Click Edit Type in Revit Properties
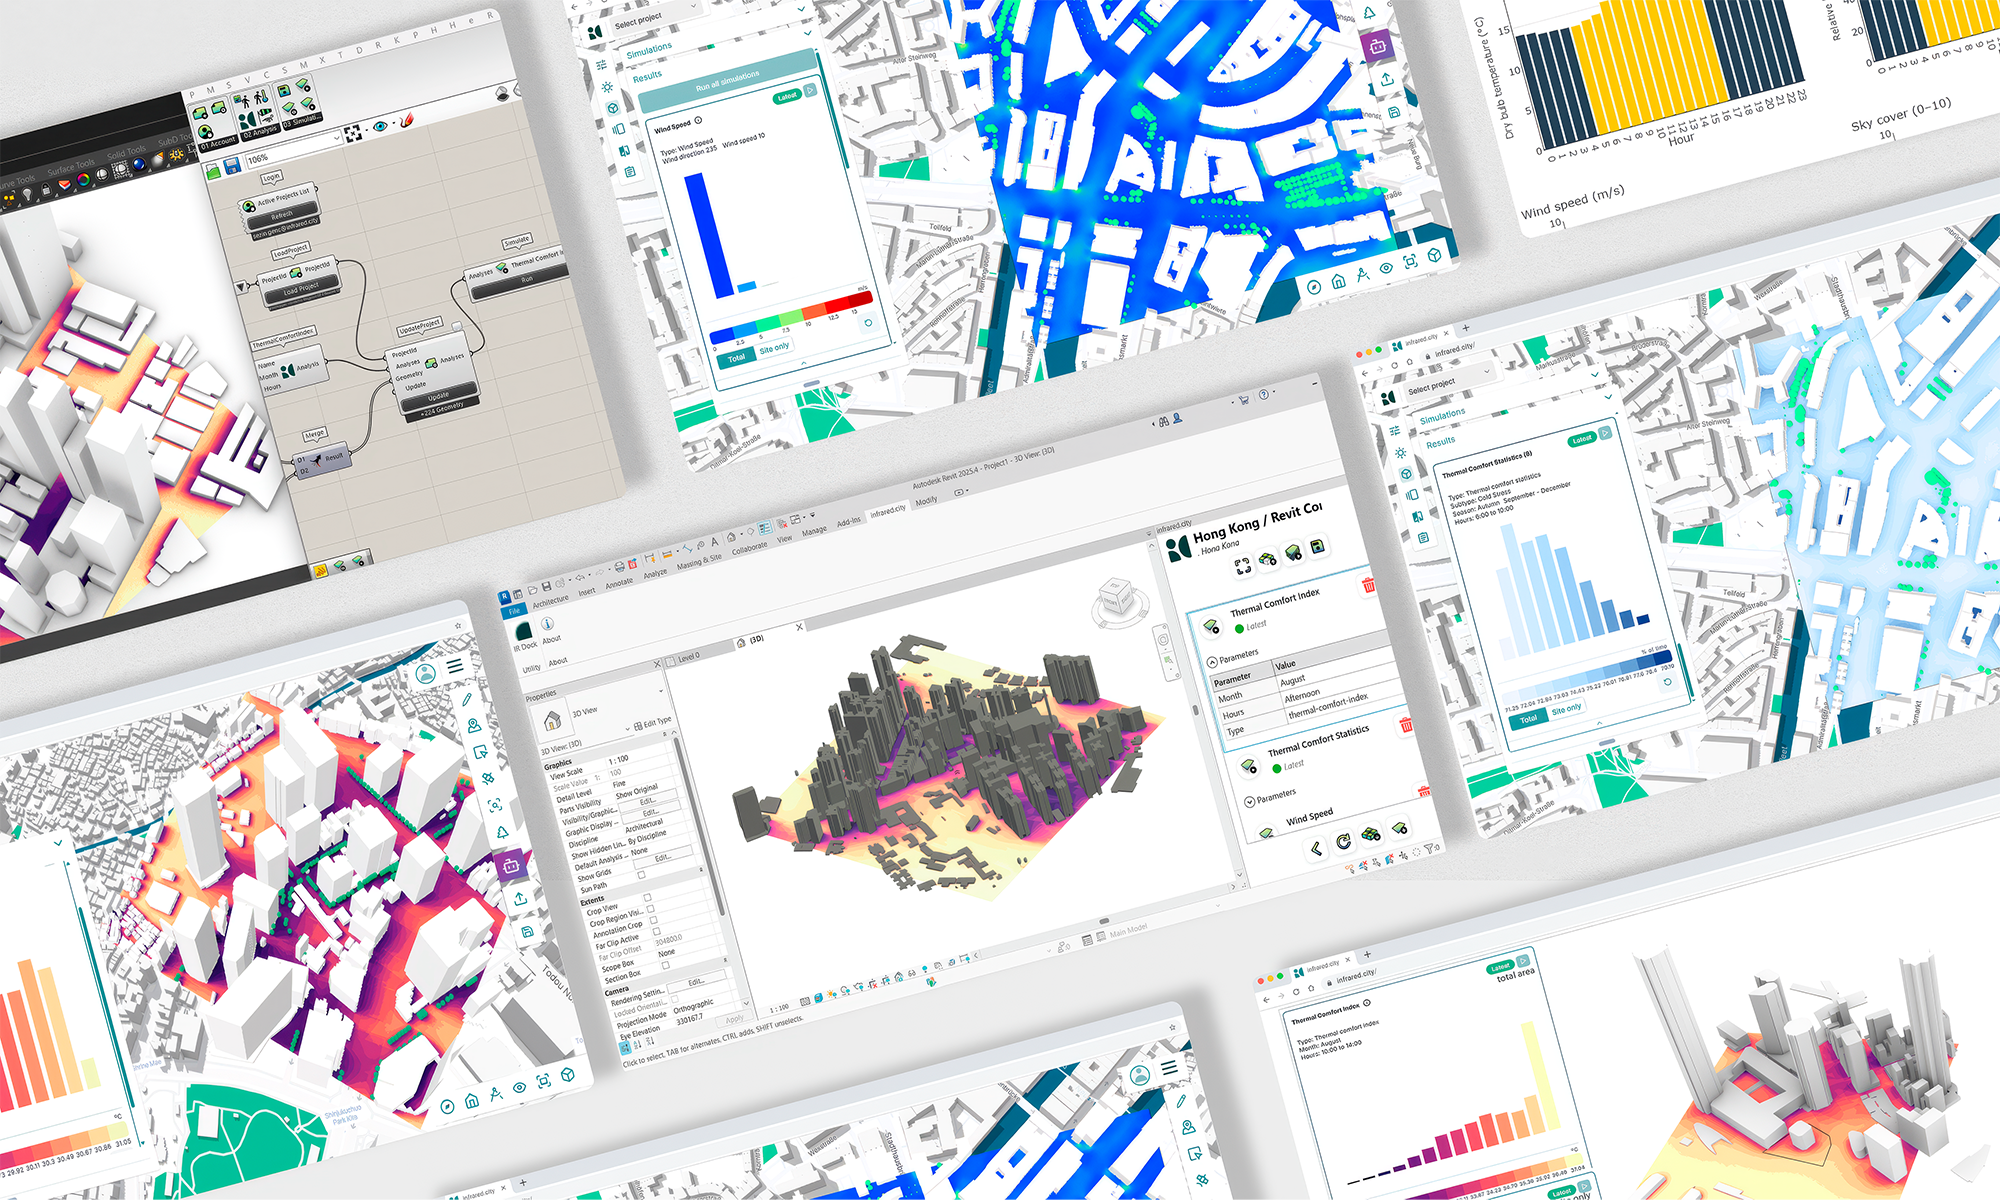The height and width of the screenshot is (1200, 2000). tap(653, 722)
